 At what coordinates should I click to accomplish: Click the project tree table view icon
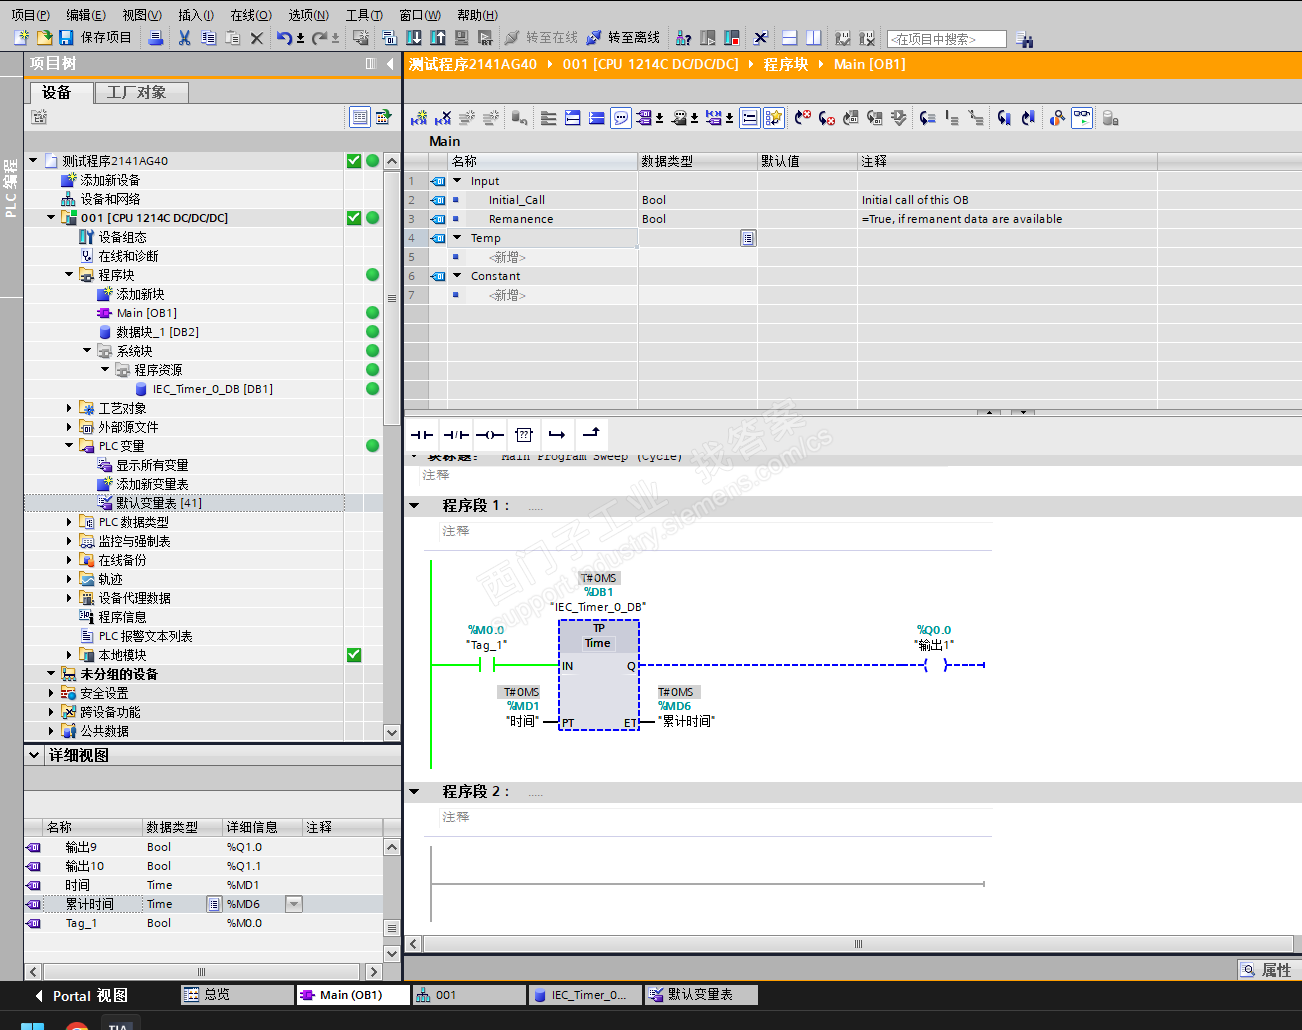[x=360, y=117]
